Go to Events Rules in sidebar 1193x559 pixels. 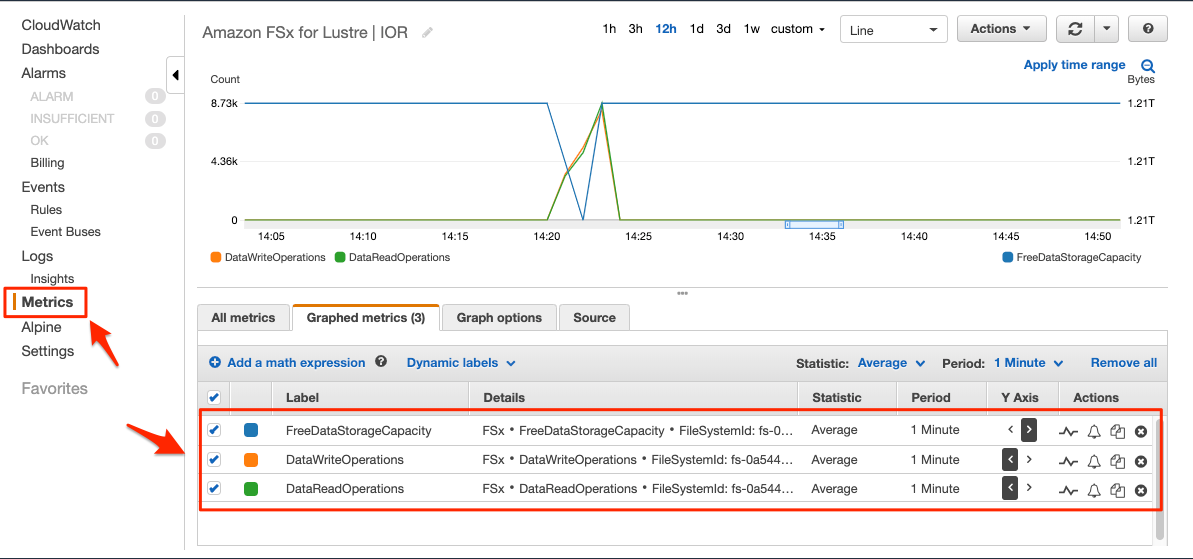pos(46,209)
